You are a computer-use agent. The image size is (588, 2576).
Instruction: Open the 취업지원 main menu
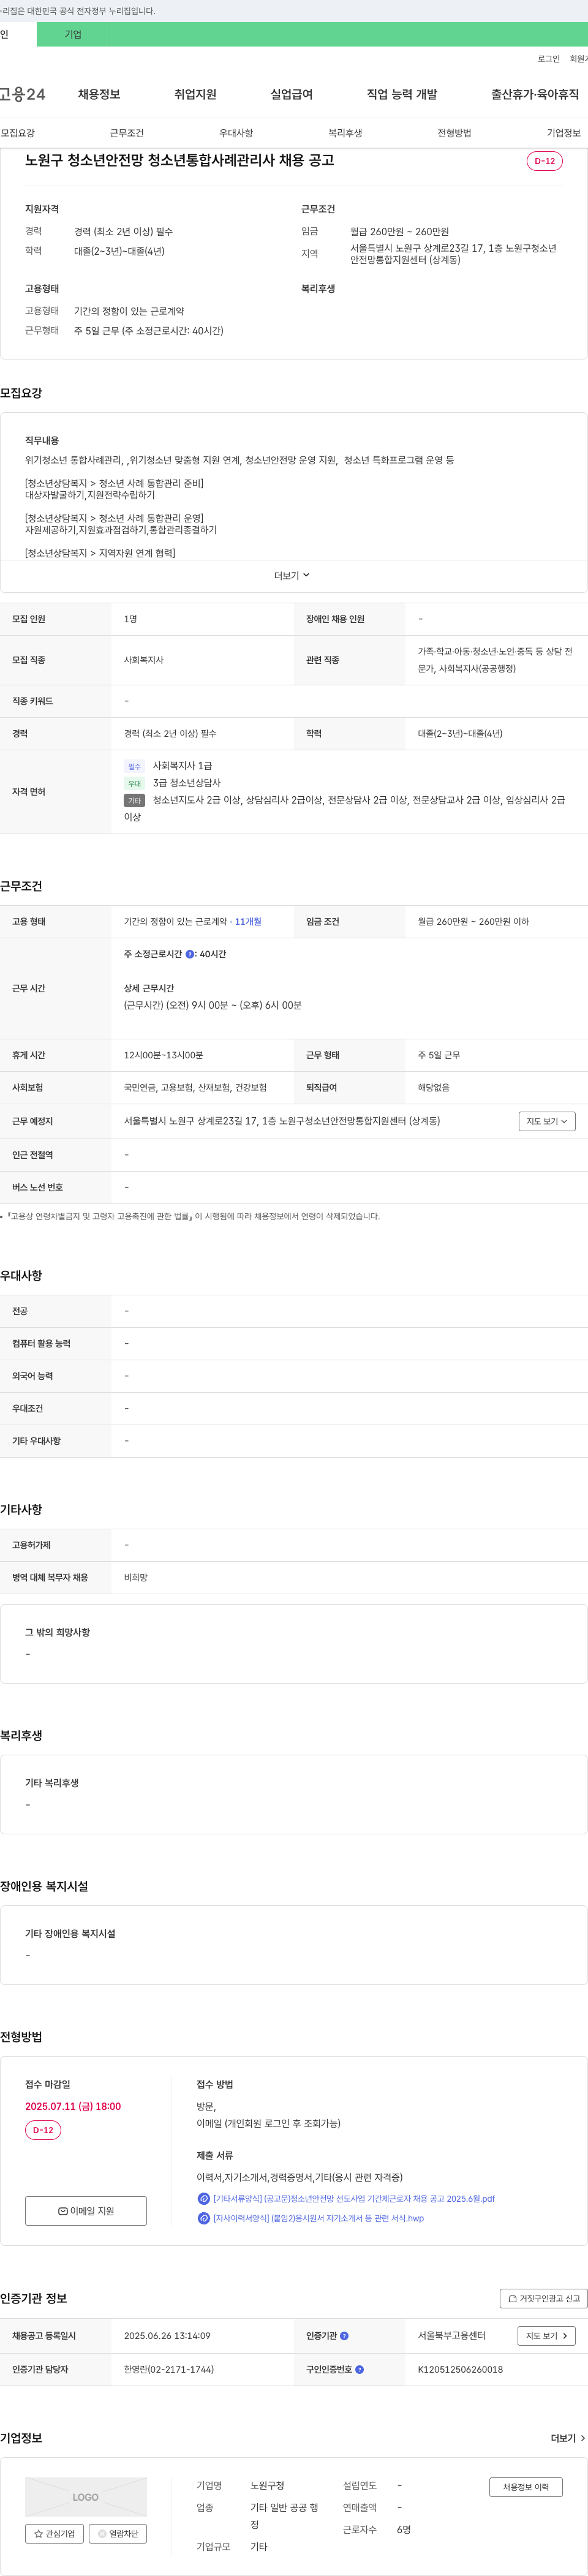point(195,94)
